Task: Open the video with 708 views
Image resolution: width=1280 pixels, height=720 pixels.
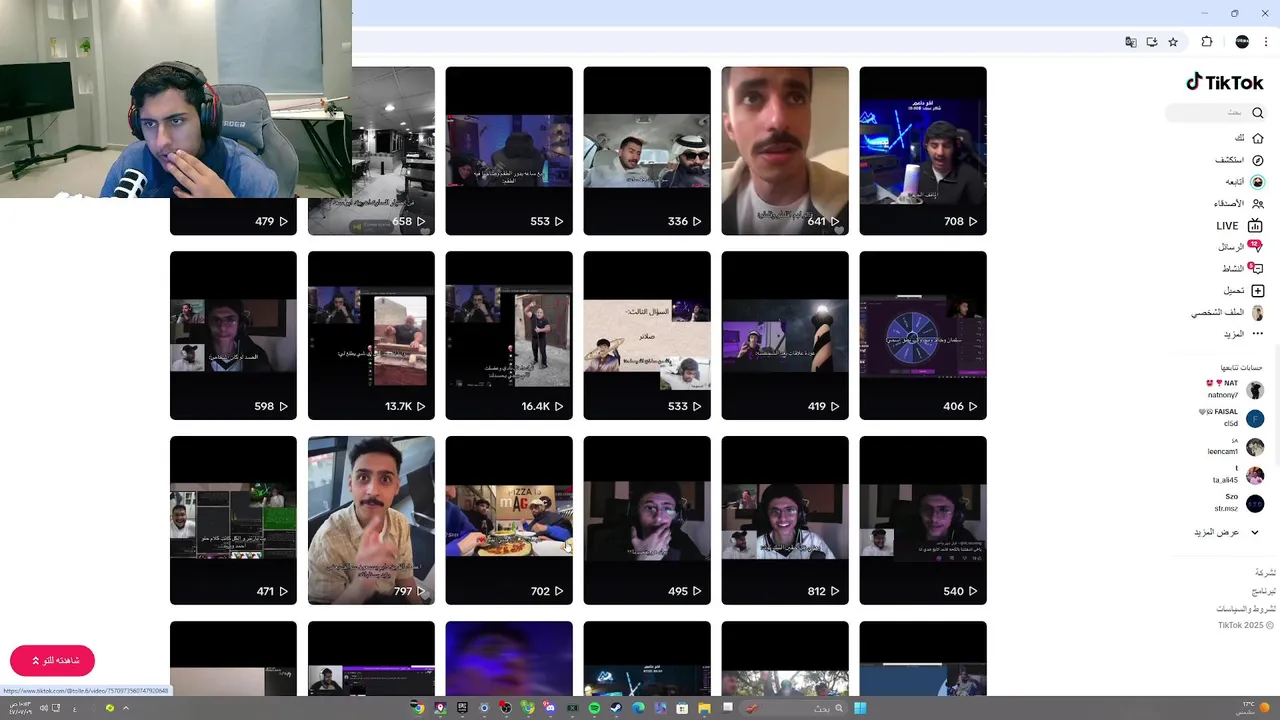Action: (x=923, y=151)
